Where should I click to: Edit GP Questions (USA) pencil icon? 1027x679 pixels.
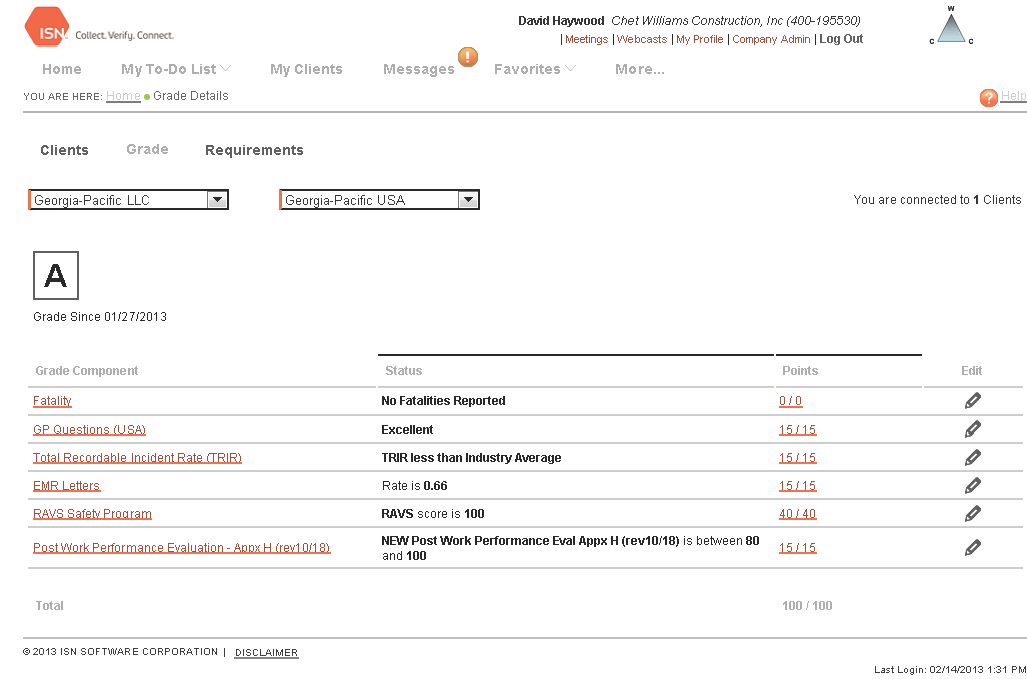click(x=973, y=430)
